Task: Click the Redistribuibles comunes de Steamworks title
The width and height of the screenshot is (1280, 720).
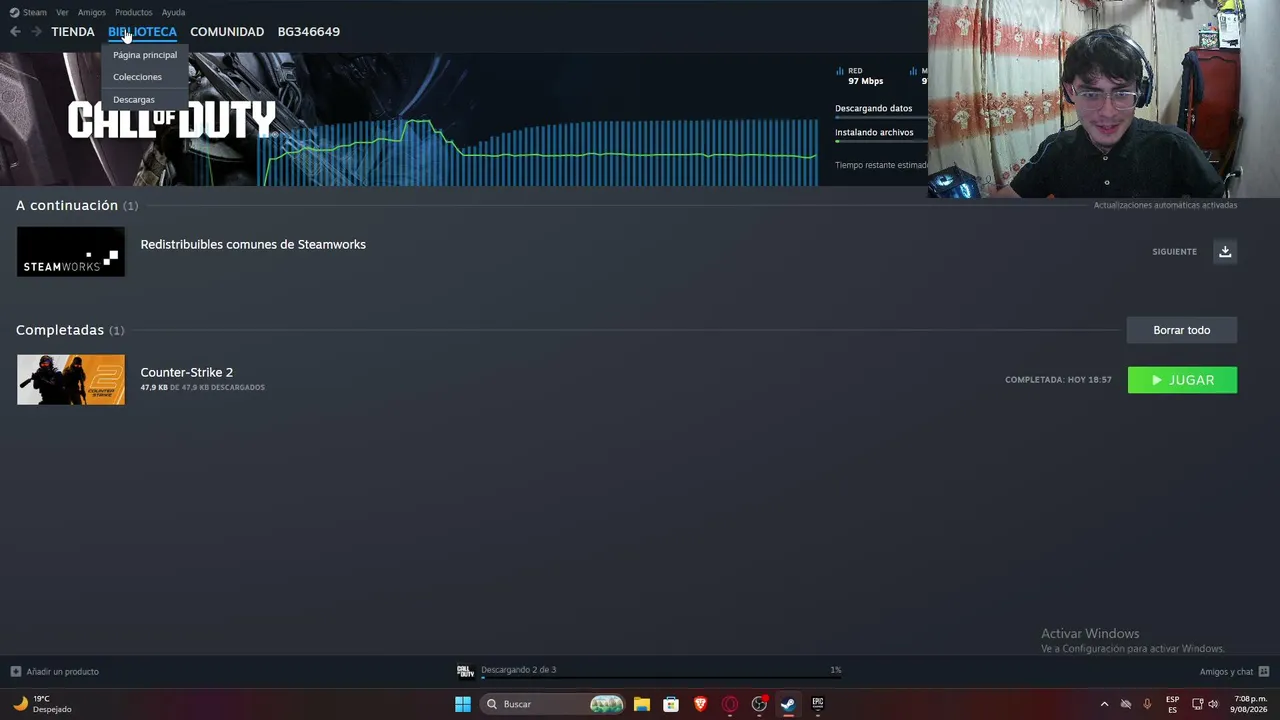Action: coord(253,244)
